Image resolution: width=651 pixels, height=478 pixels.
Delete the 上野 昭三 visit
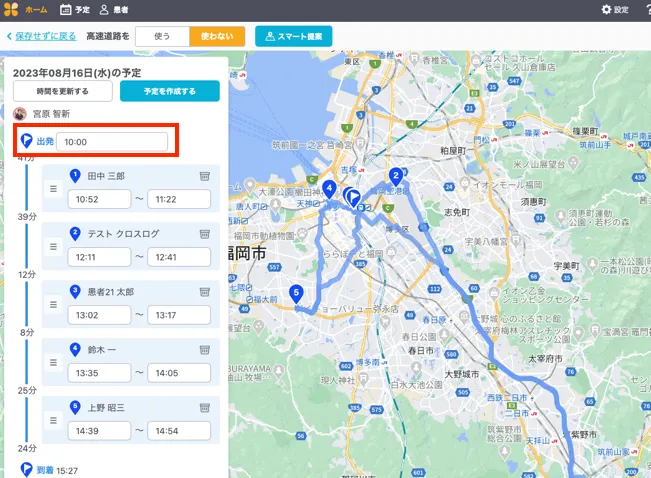click(x=205, y=408)
